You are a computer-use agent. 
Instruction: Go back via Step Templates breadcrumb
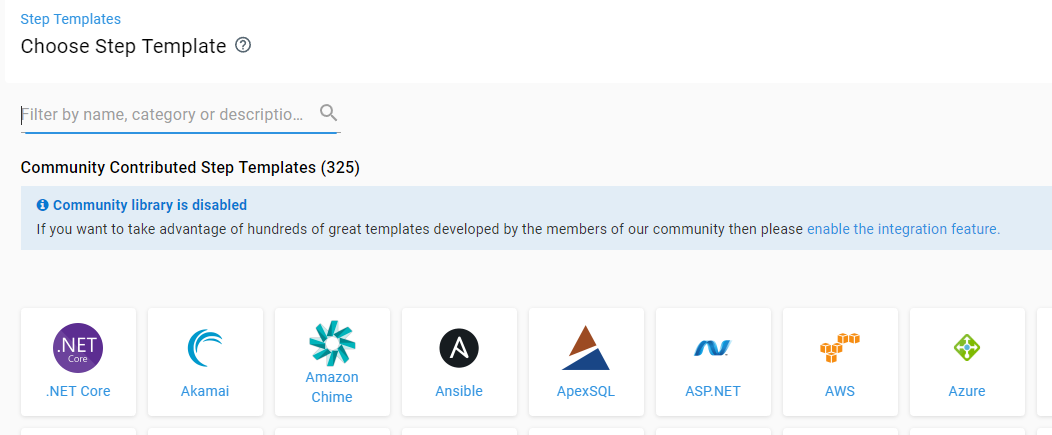(71, 19)
